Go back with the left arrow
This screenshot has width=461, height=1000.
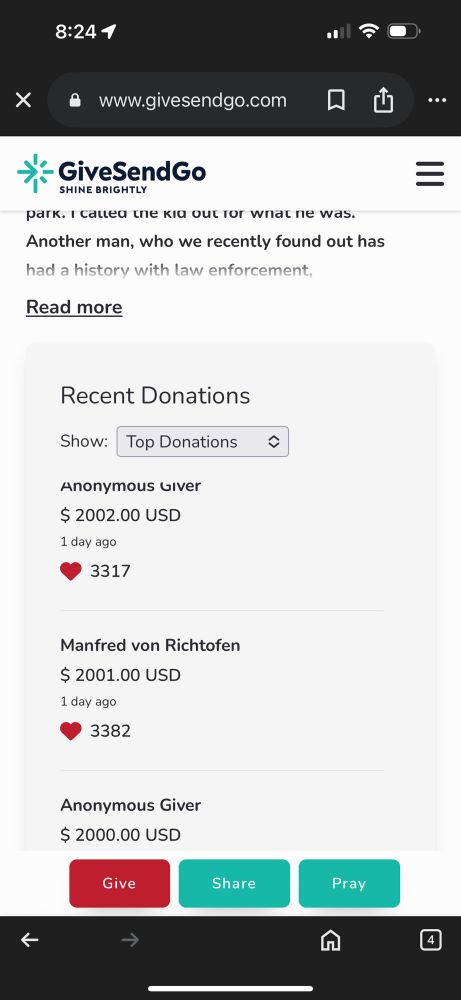[29, 939]
